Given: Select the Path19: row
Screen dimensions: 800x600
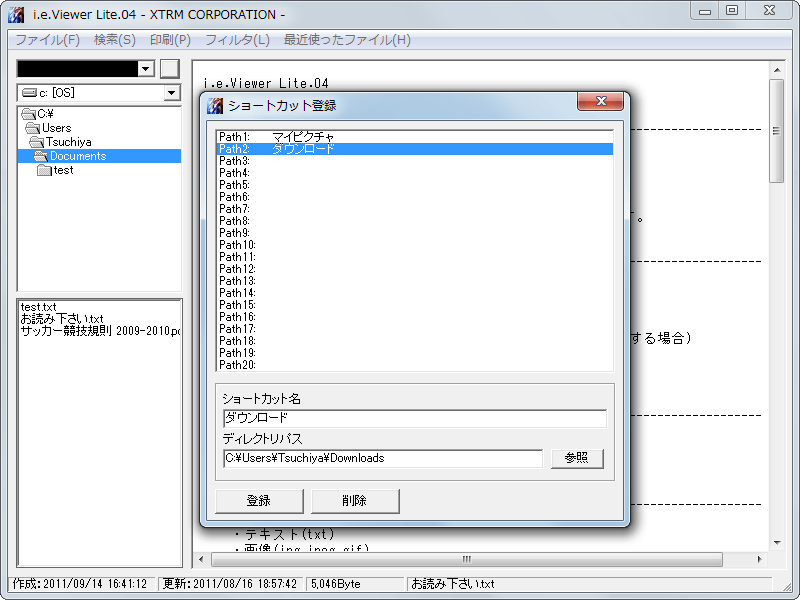Looking at the screenshot, I should (414, 353).
